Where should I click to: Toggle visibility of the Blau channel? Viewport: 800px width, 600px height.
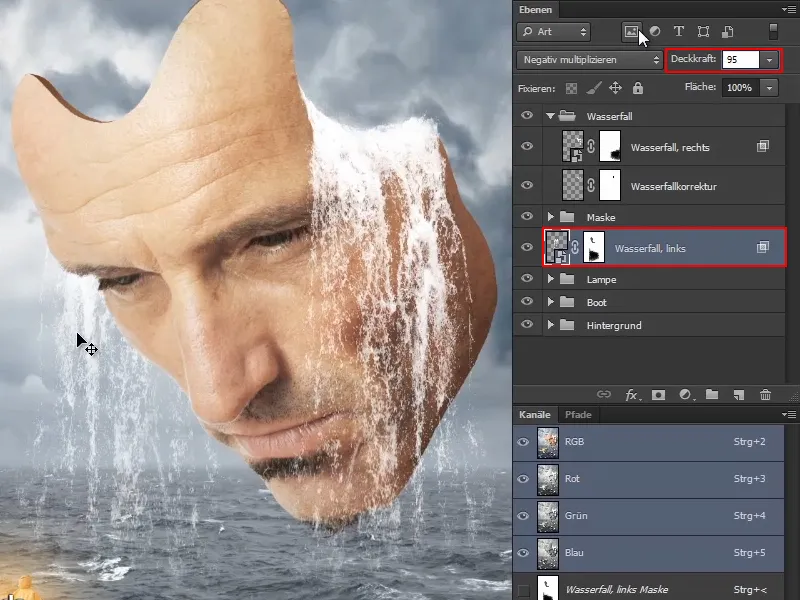[523, 553]
